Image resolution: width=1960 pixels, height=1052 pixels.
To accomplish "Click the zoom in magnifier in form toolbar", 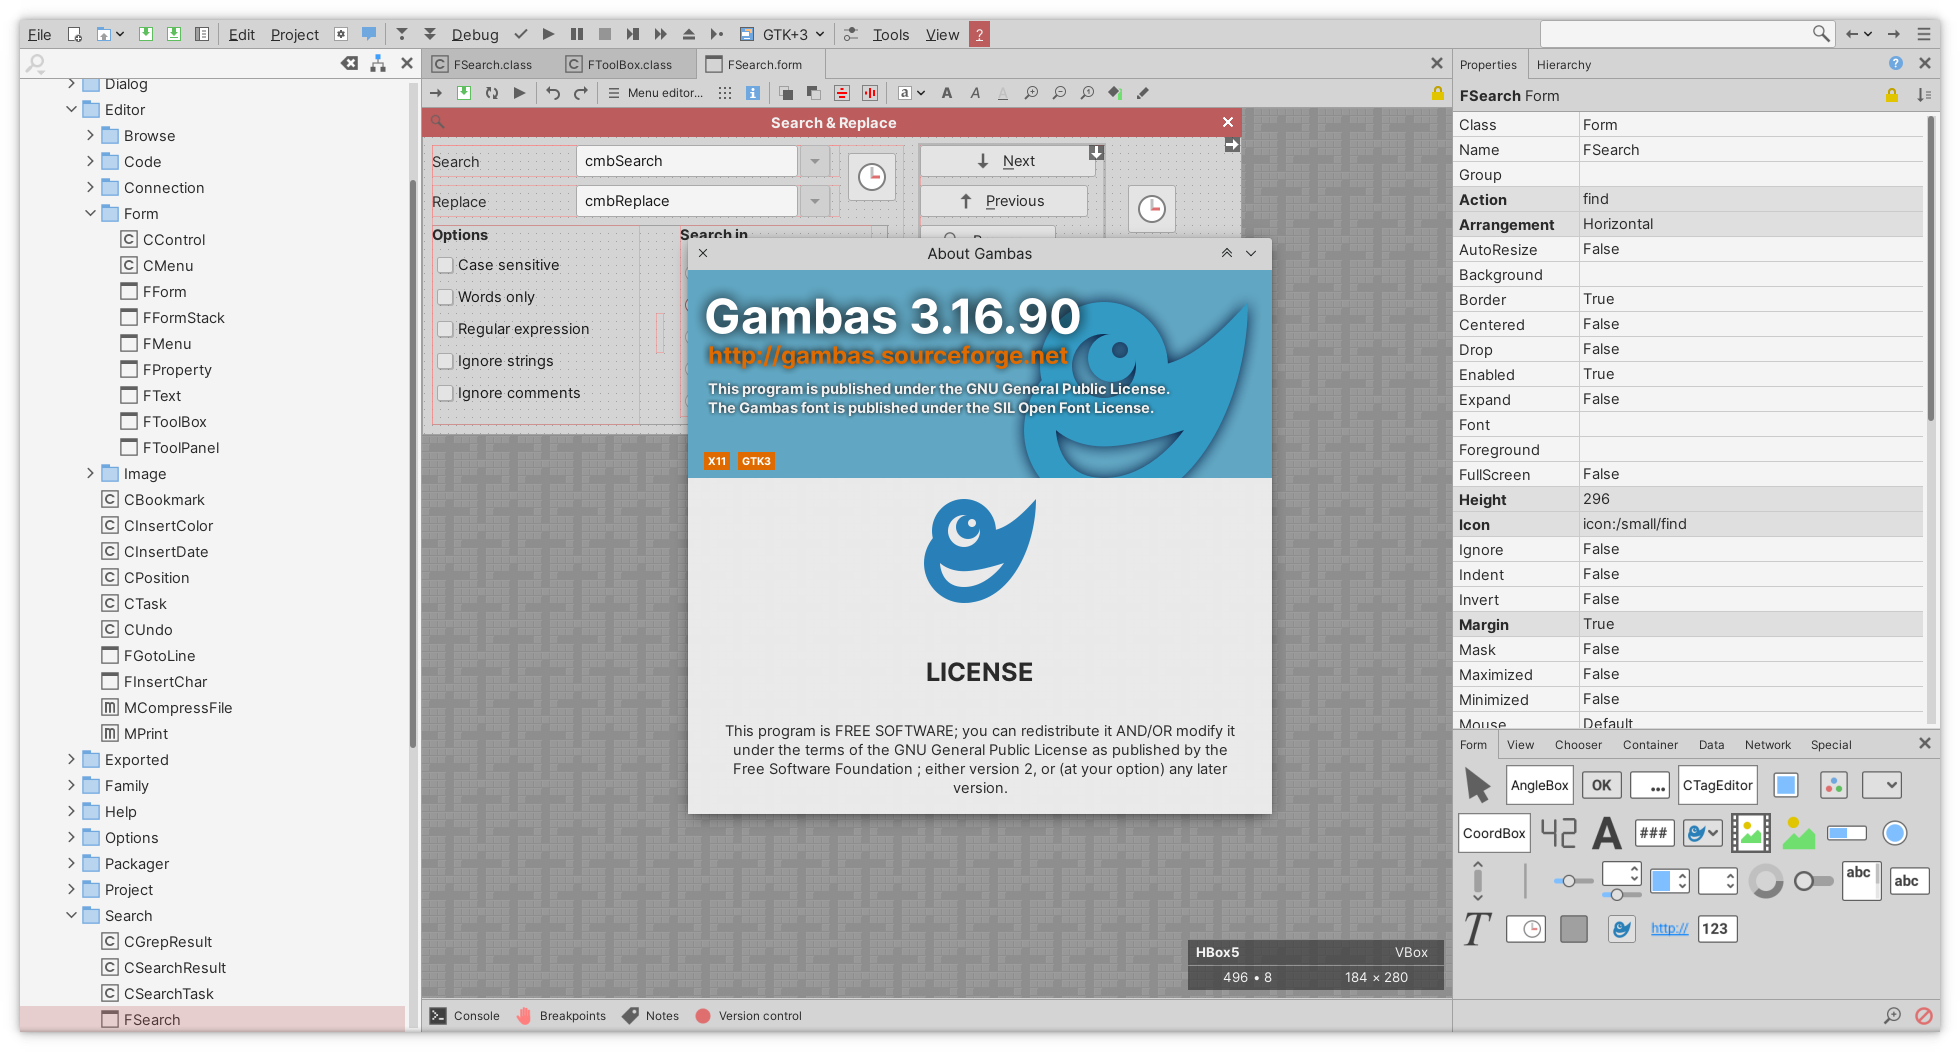I will click(x=1031, y=93).
